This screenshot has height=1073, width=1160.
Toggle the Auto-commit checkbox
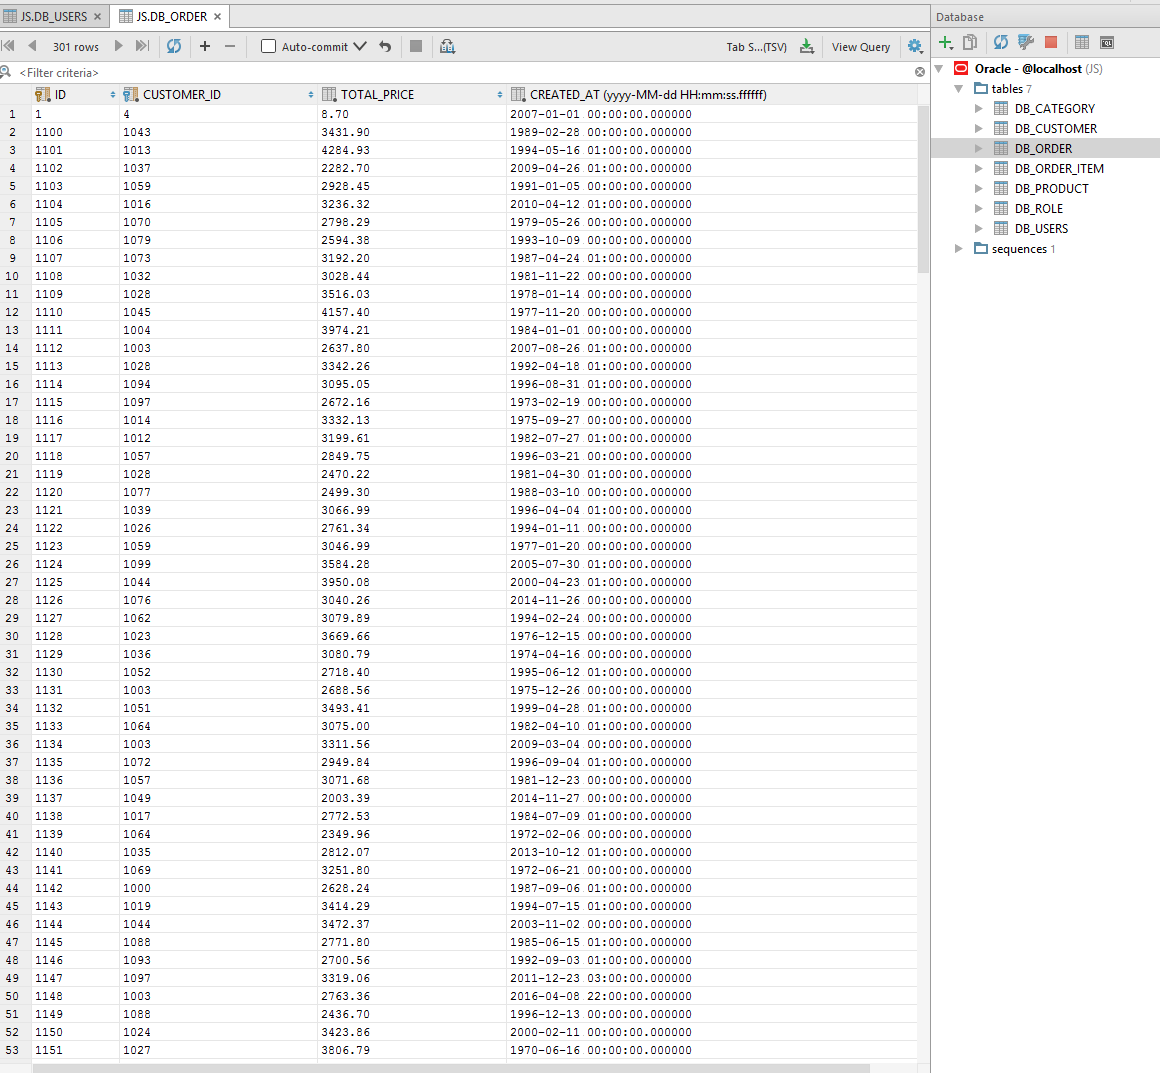(x=269, y=46)
